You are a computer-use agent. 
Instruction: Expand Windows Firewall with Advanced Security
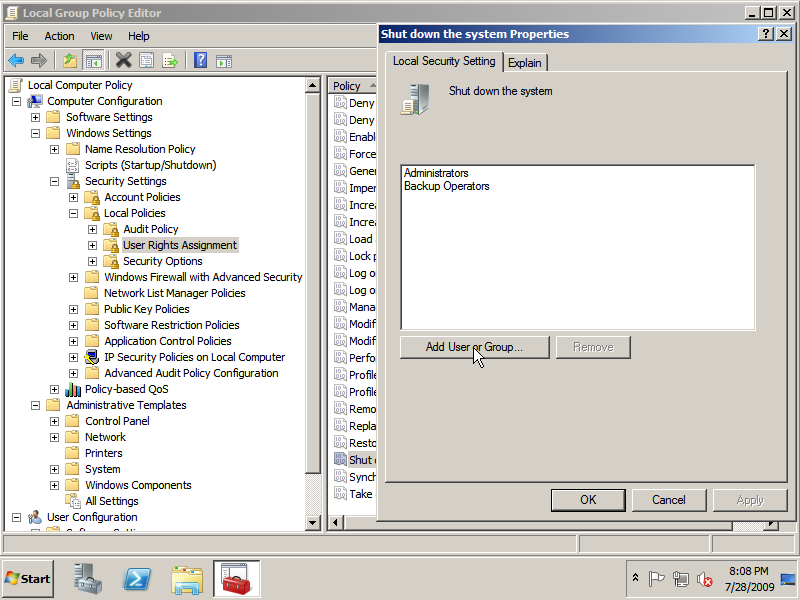tap(73, 278)
